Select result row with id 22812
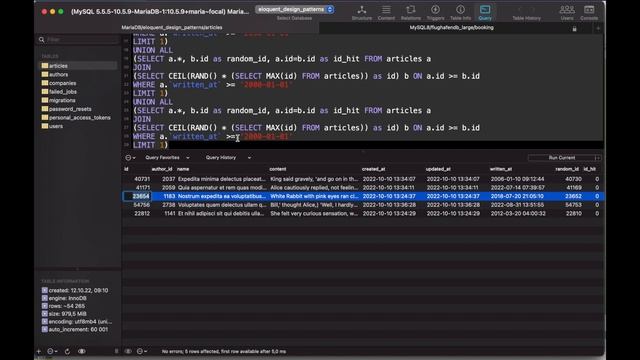 click(x=363, y=213)
